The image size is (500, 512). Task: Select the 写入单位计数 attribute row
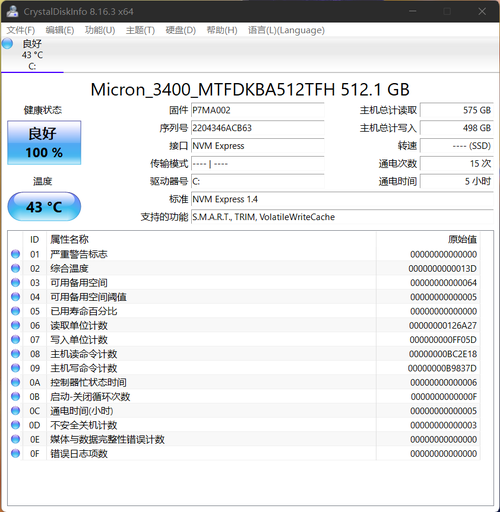pyautogui.click(x=245, y=340)
